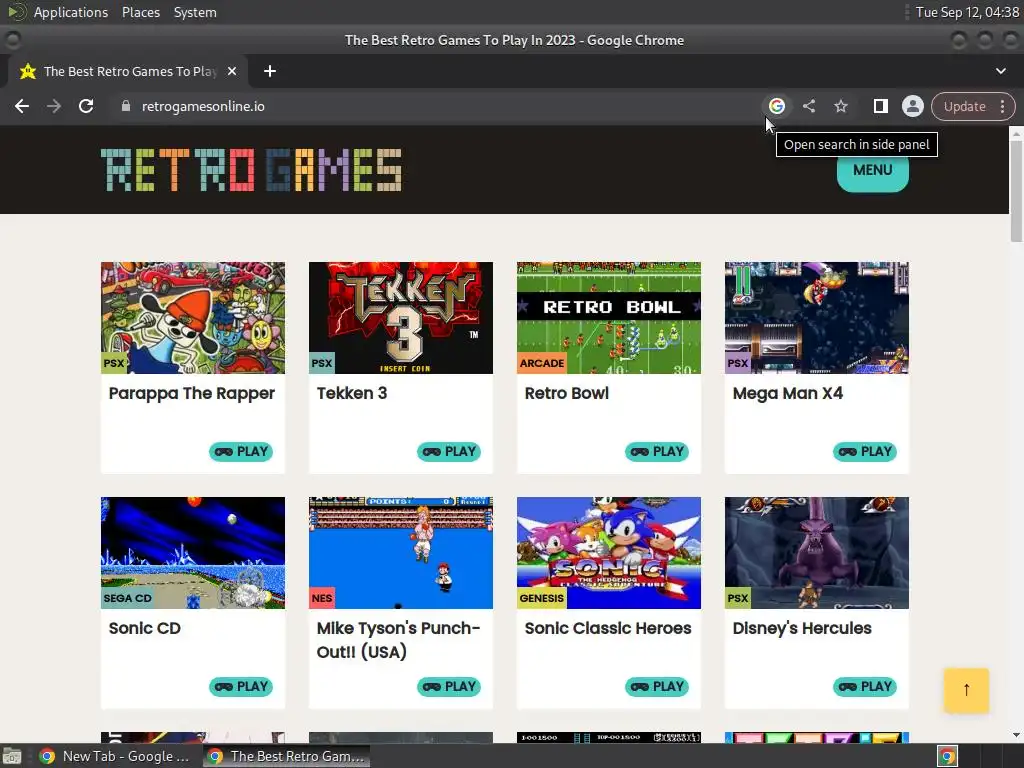Play Retro Bowl
Screen dimensions: 1024x768
point(657,452)
